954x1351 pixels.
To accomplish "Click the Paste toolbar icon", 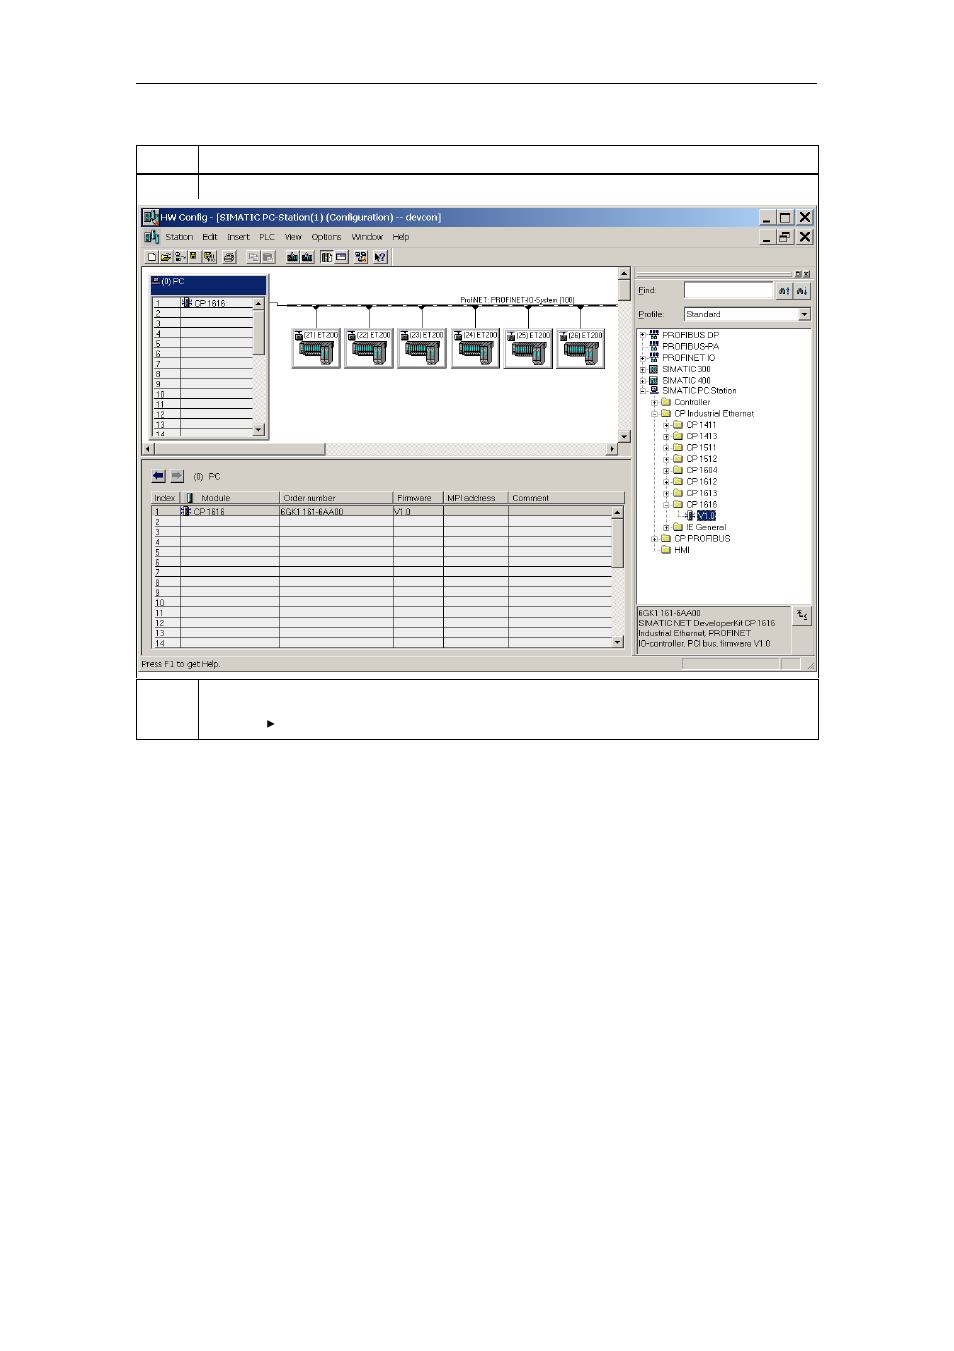I will [267, 257].
